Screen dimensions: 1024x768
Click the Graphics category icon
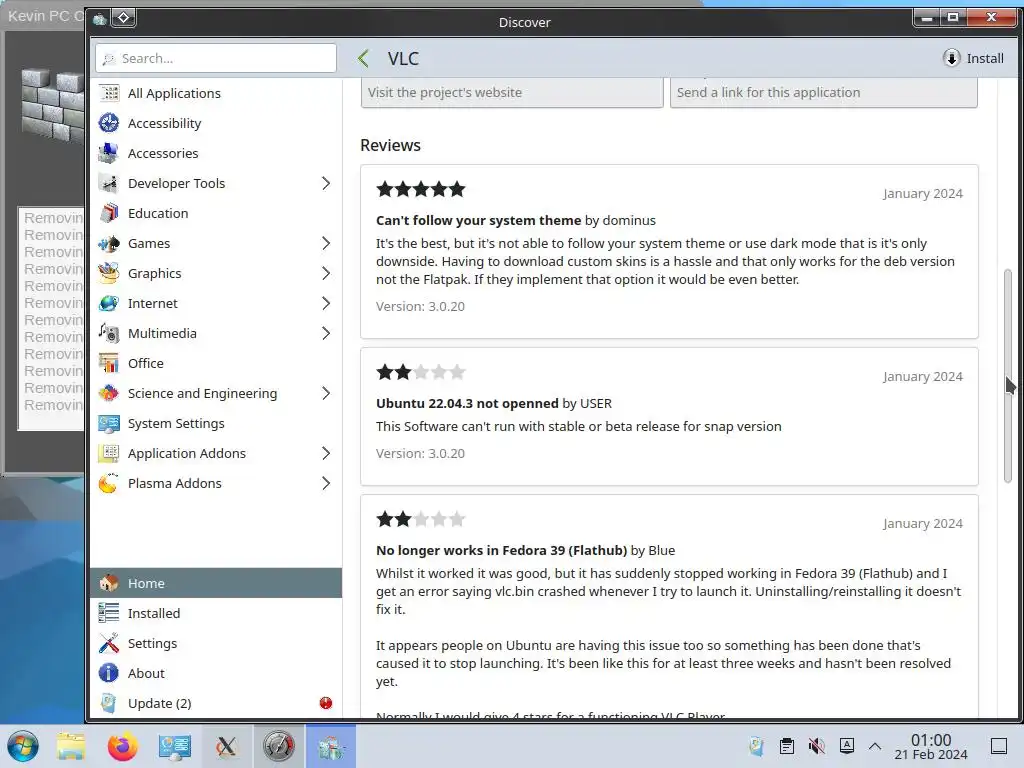[x=109, y=274]
